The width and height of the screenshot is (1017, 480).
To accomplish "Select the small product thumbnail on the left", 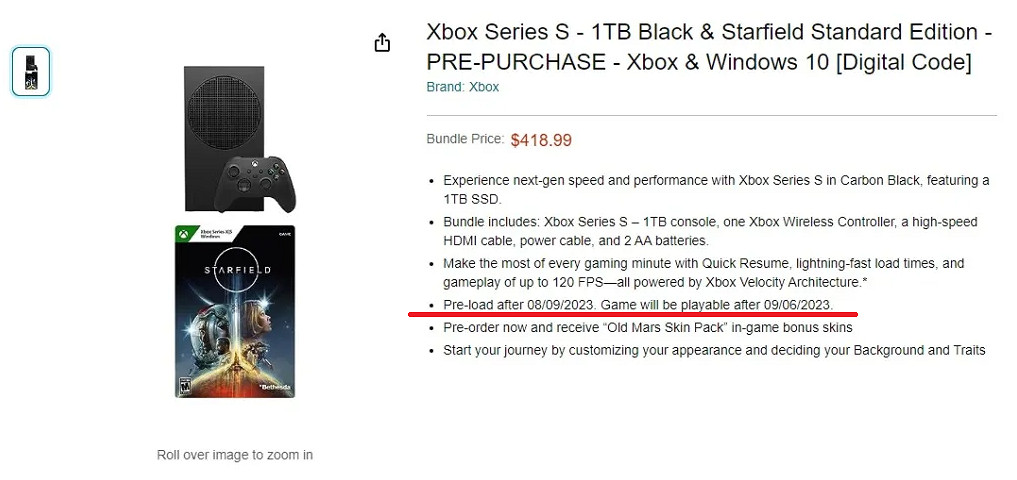I will tap(31, 72).
